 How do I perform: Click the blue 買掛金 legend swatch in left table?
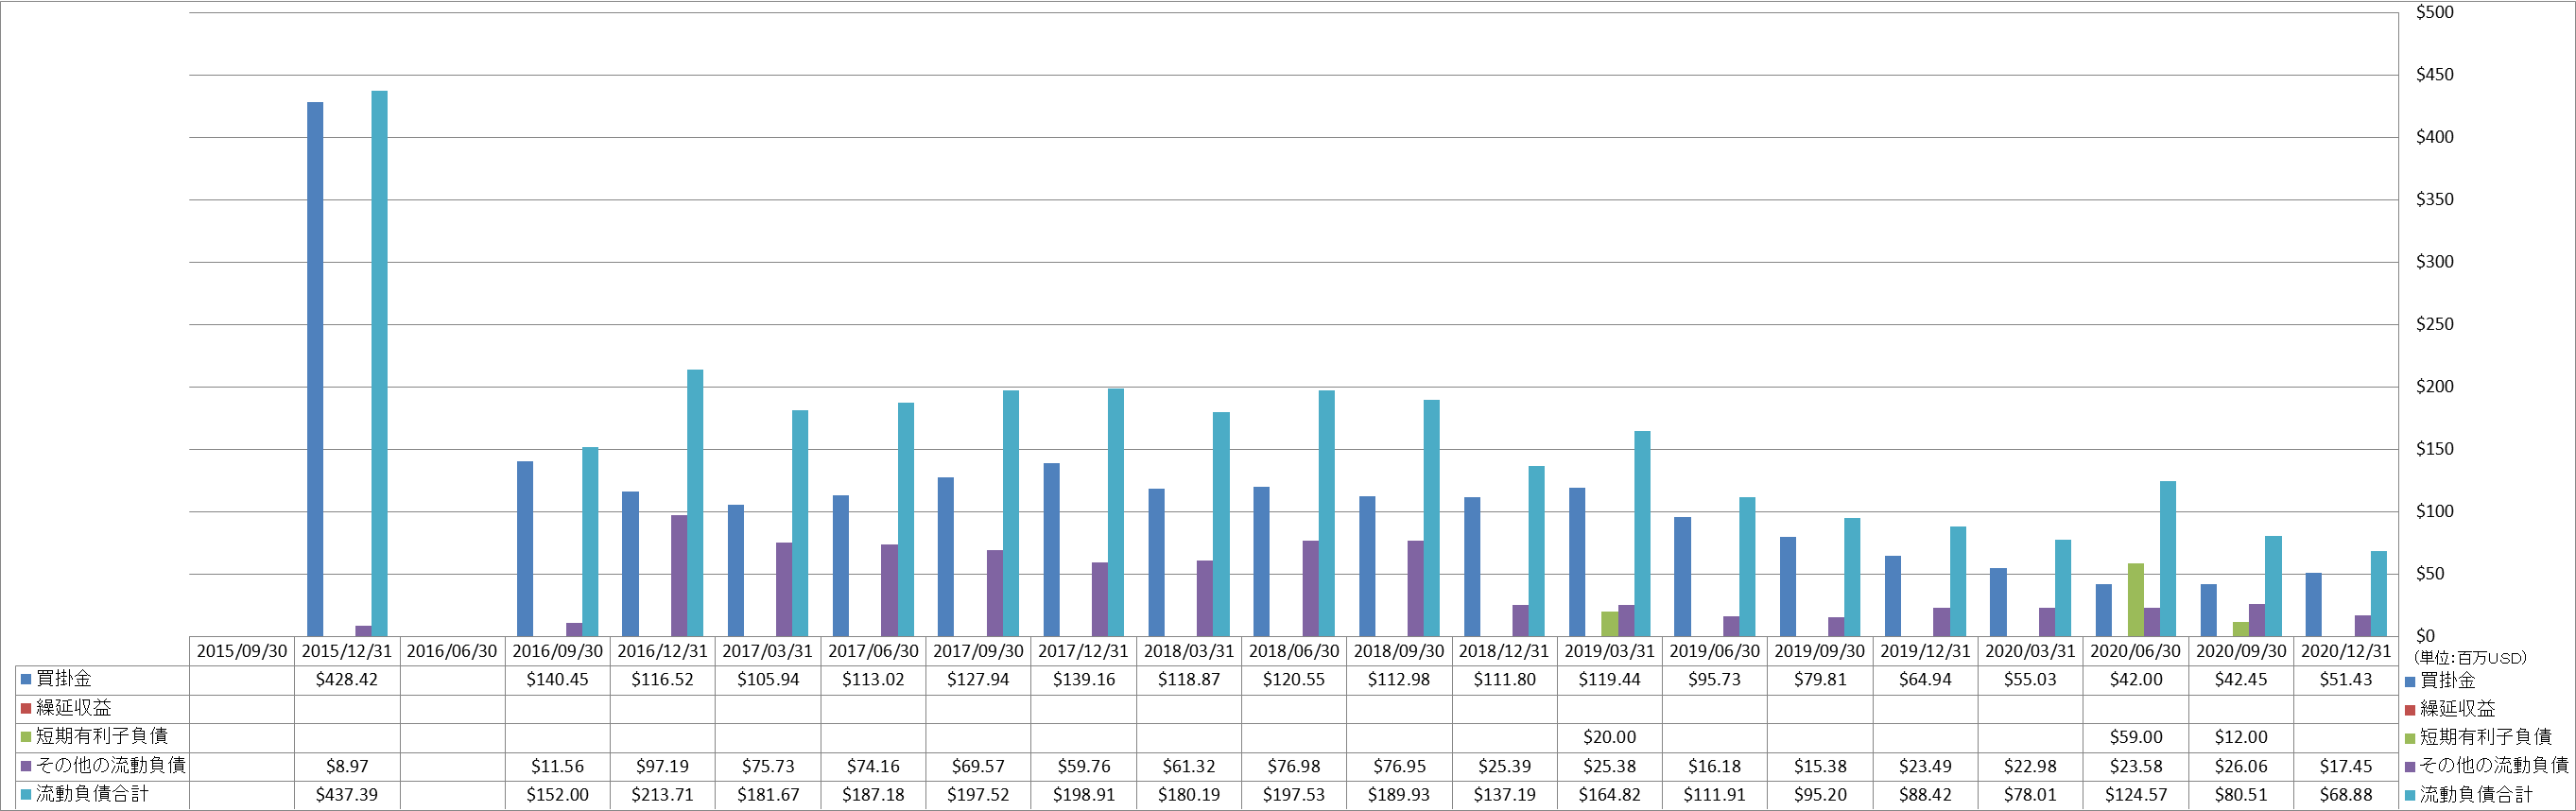pyautogui.click(x=26, y=680)
